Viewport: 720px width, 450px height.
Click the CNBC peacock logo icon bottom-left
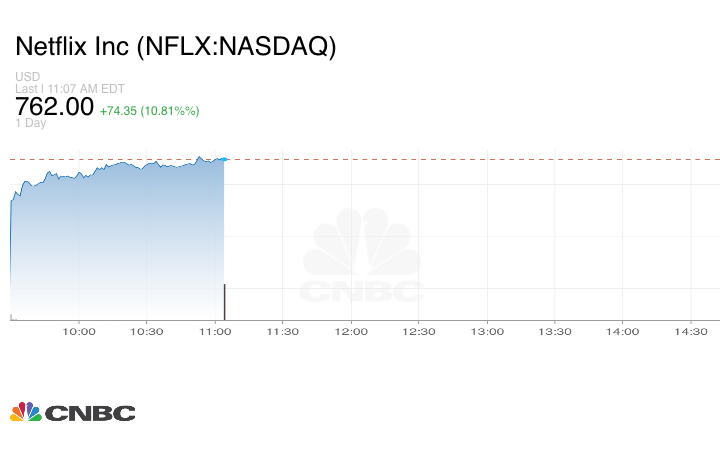tap(25, 412)
